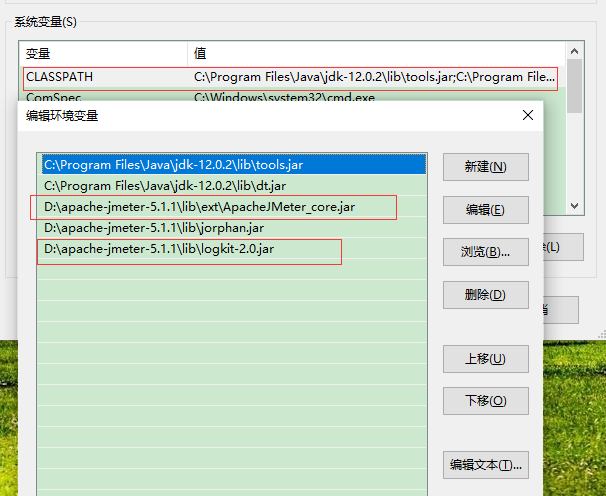Open the 浏览(B)... file browser
This screenshot has width=606, height=496.
485,252
